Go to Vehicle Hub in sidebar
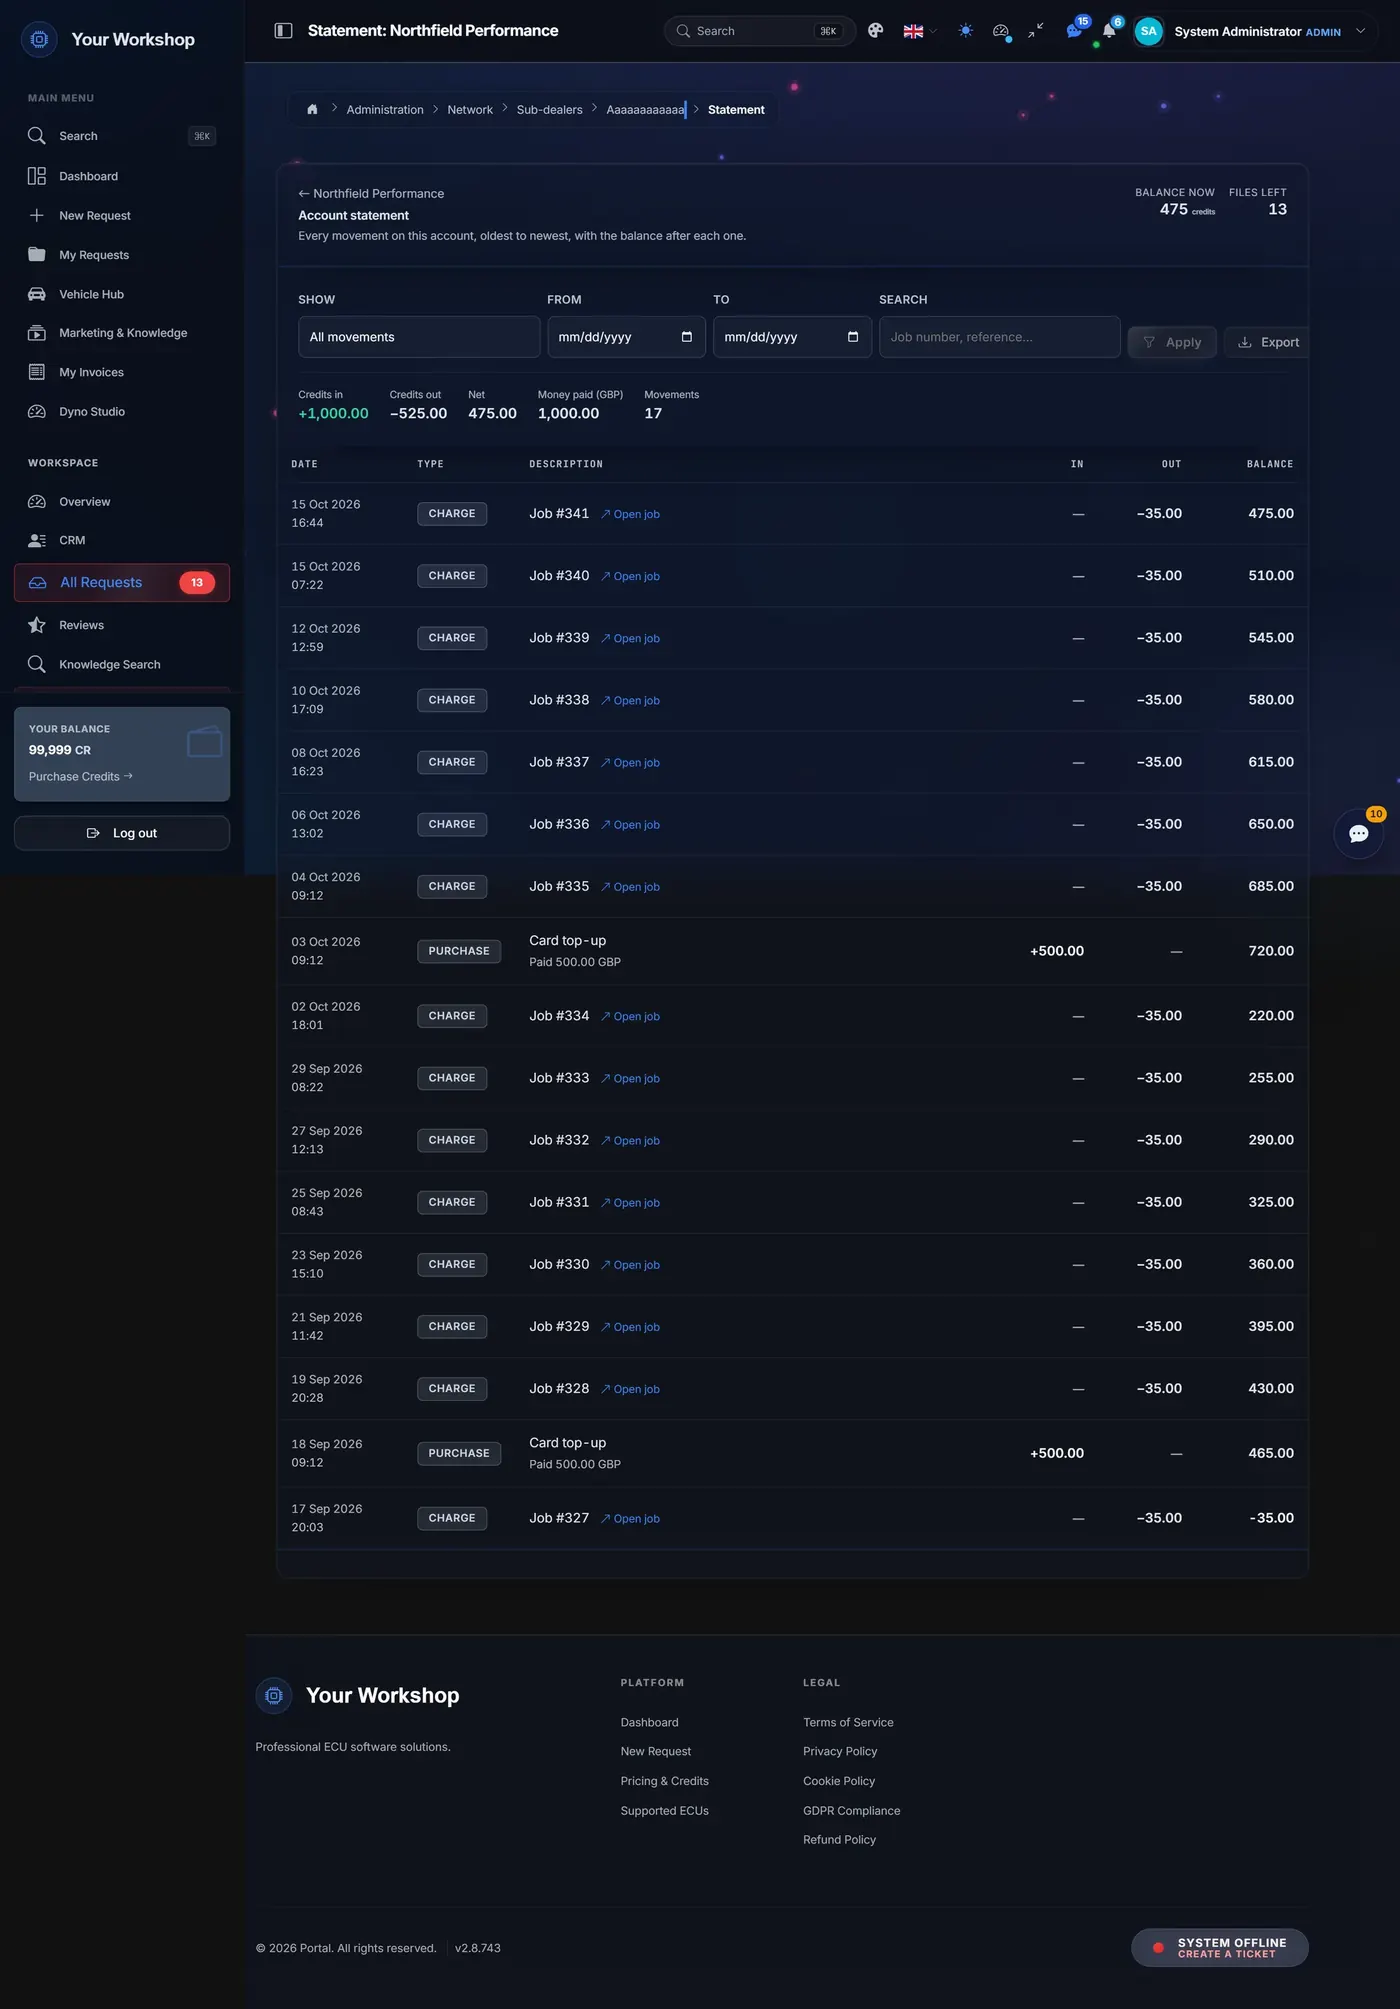 tap(91, 294)
